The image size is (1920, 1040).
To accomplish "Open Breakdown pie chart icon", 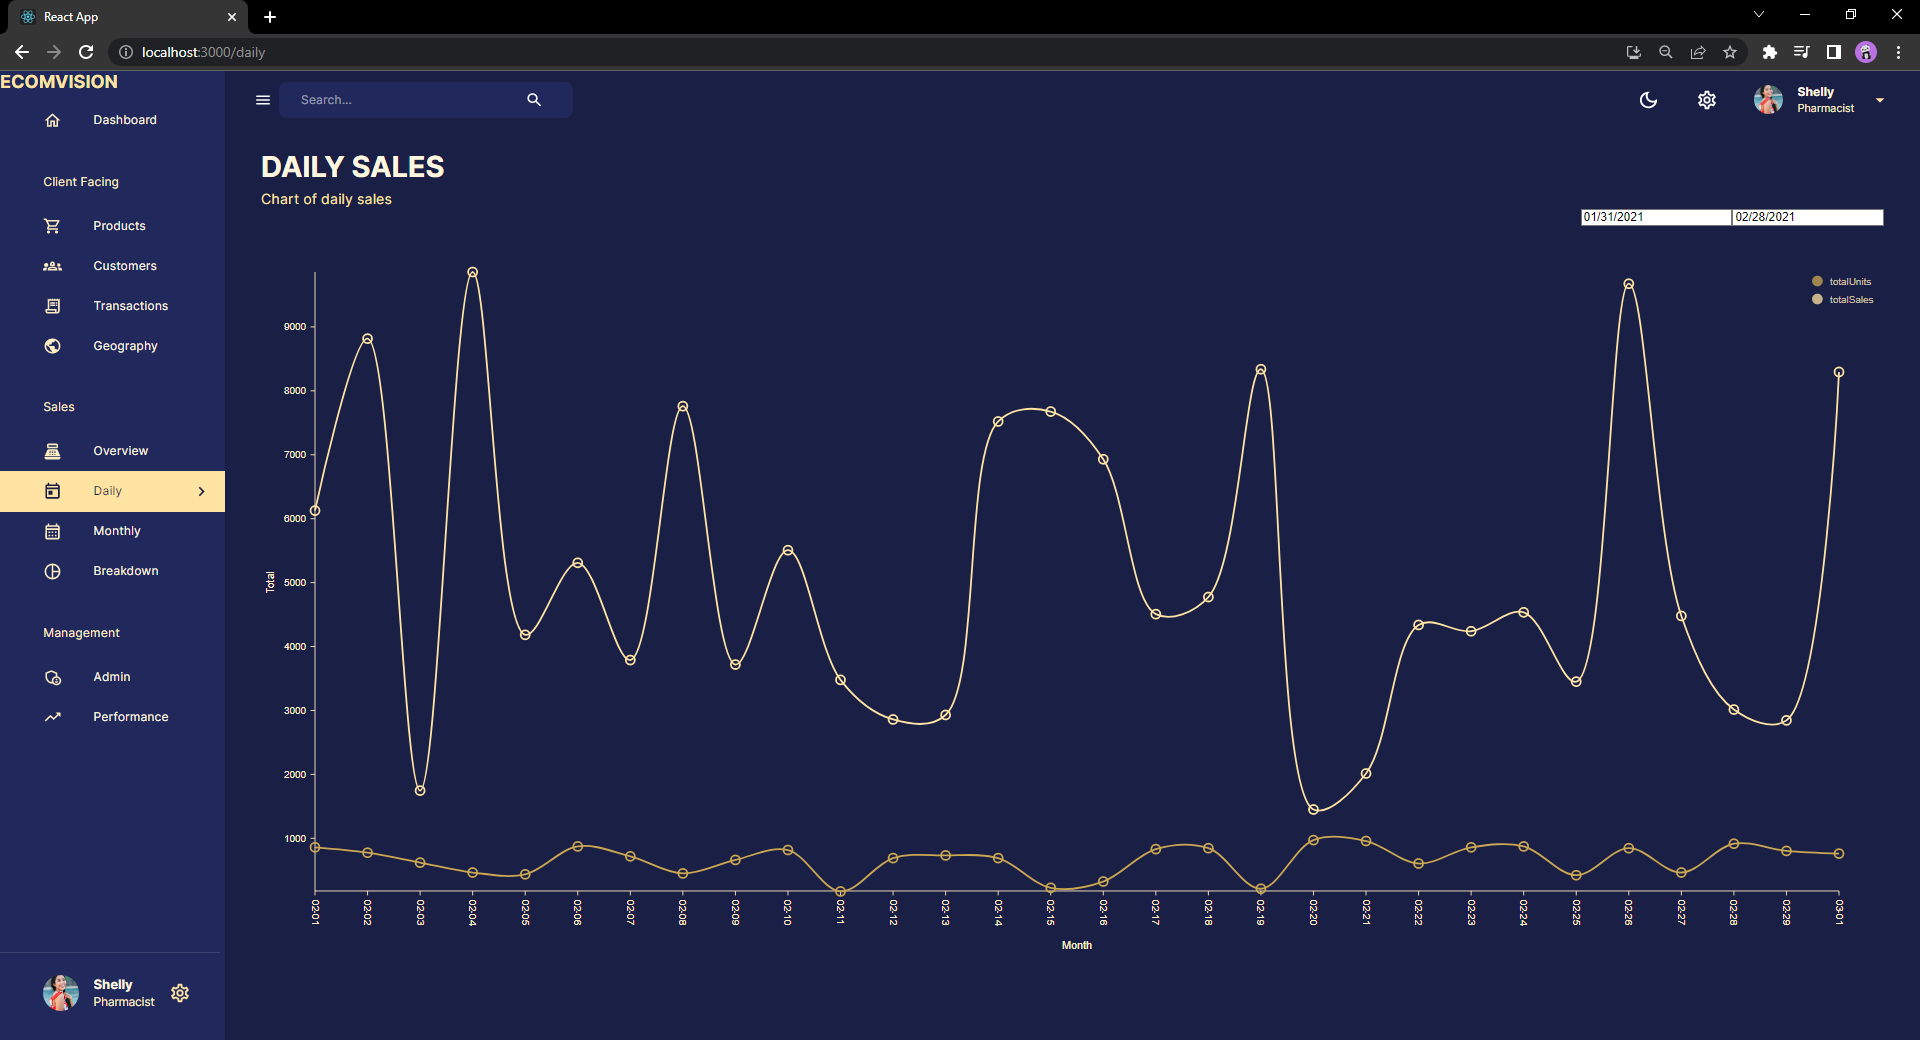I will tap(53, 571).
